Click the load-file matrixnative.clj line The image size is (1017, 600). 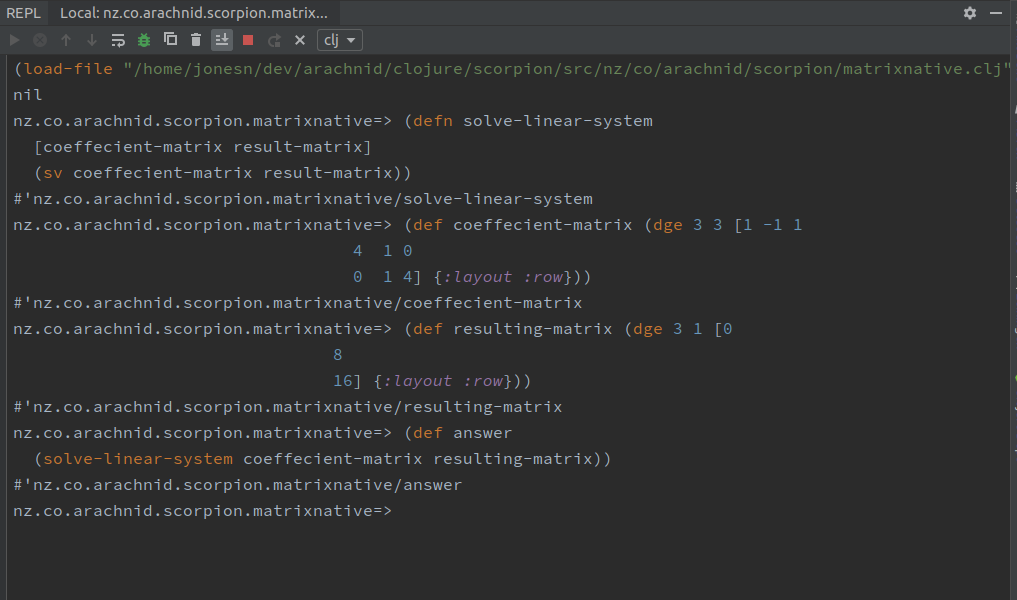pyautogui.click(x=512, y=69)
